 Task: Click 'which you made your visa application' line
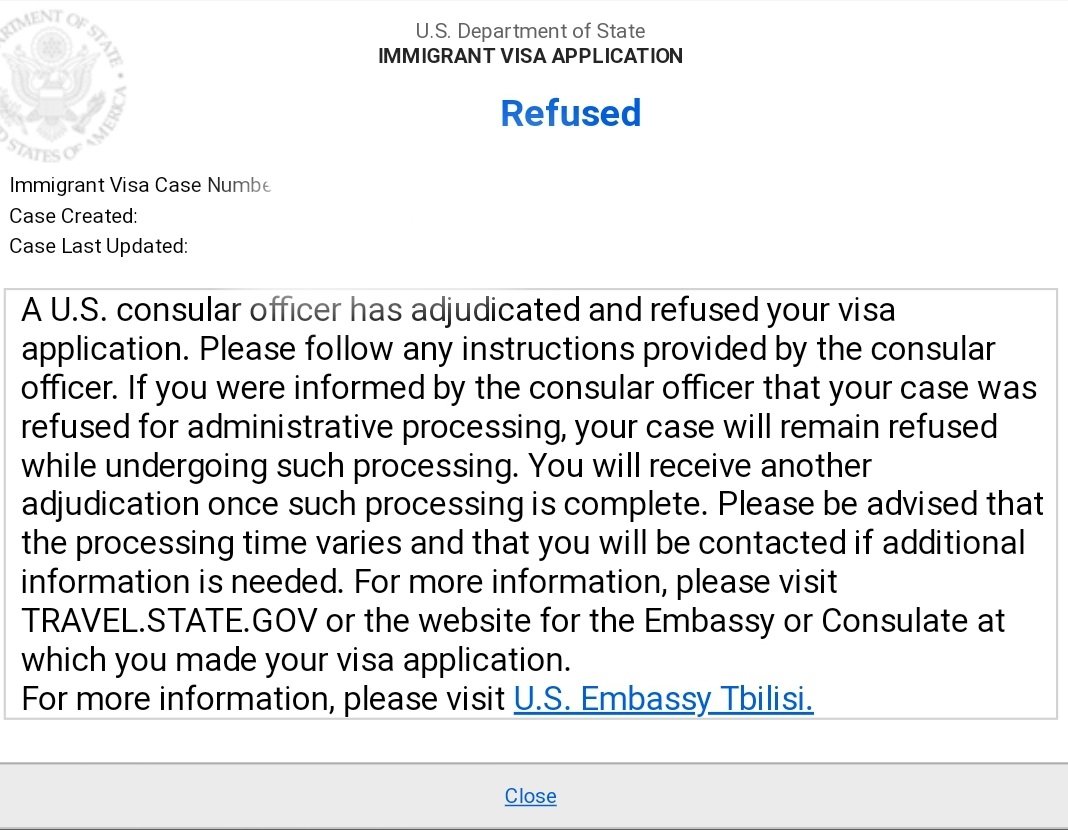296,660
